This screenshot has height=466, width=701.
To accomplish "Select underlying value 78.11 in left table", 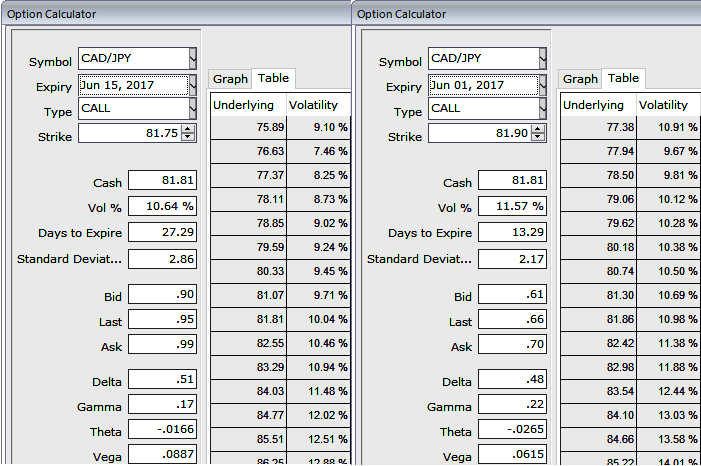I will pos(248,199).
